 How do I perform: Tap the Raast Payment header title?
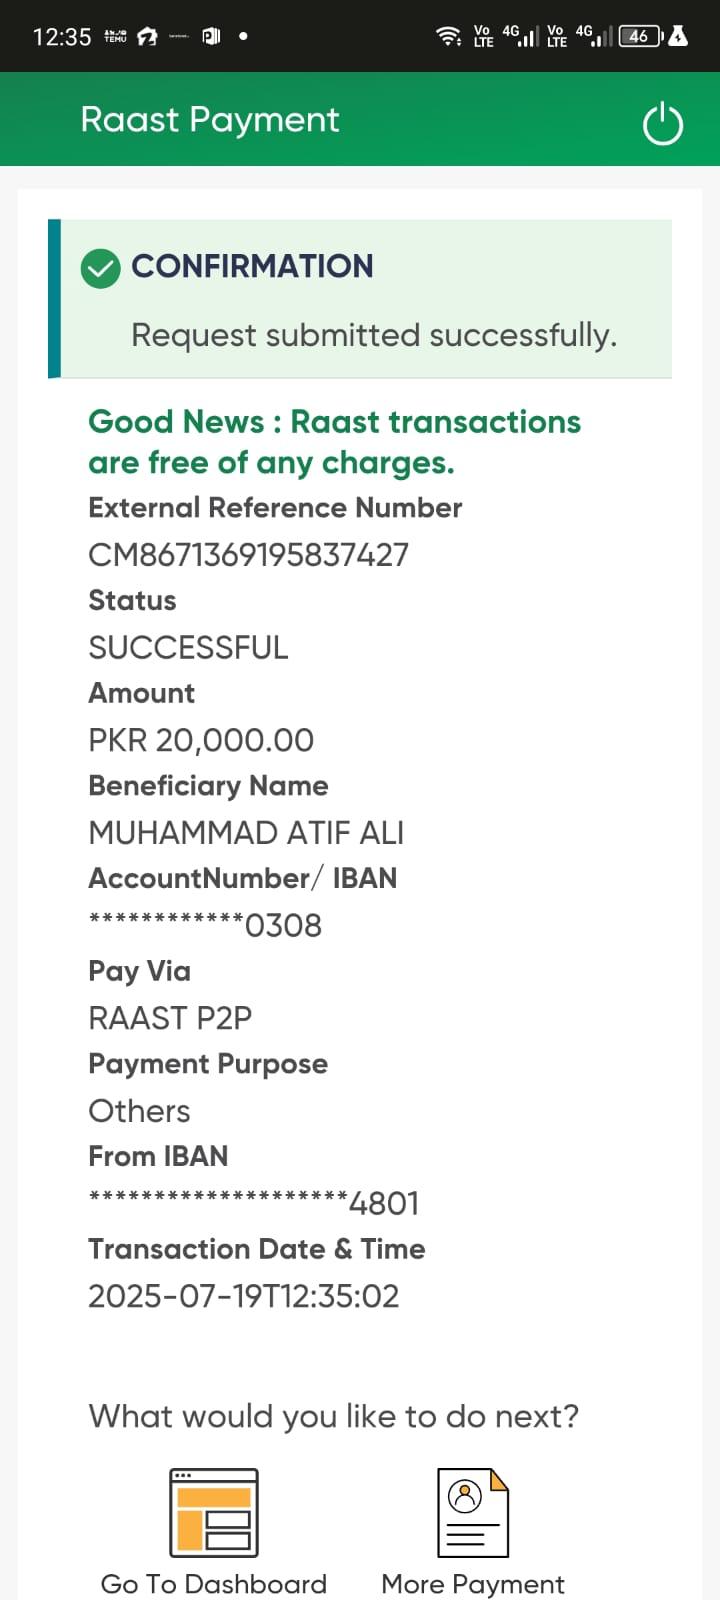(210, 120)
